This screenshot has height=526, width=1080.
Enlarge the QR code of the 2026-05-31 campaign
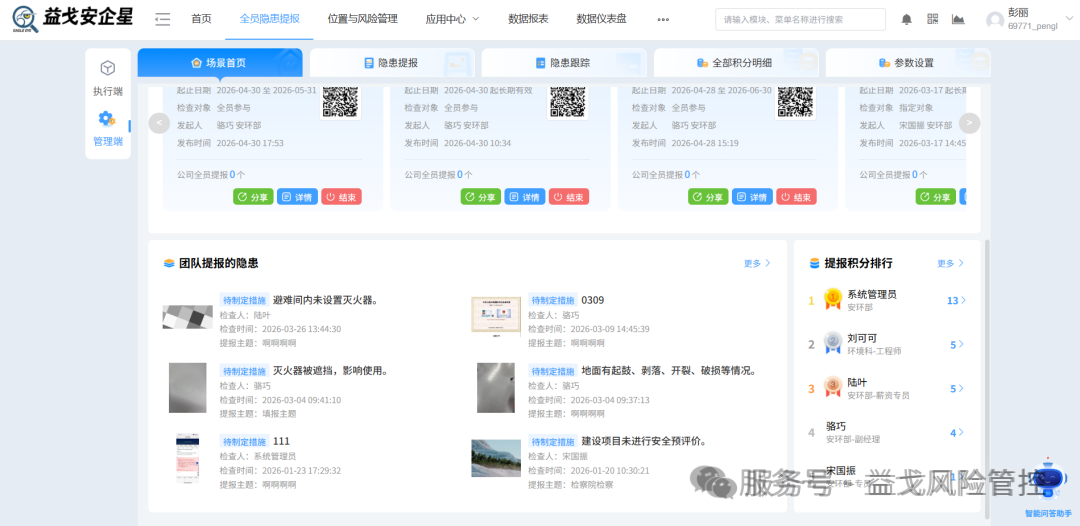340,102
